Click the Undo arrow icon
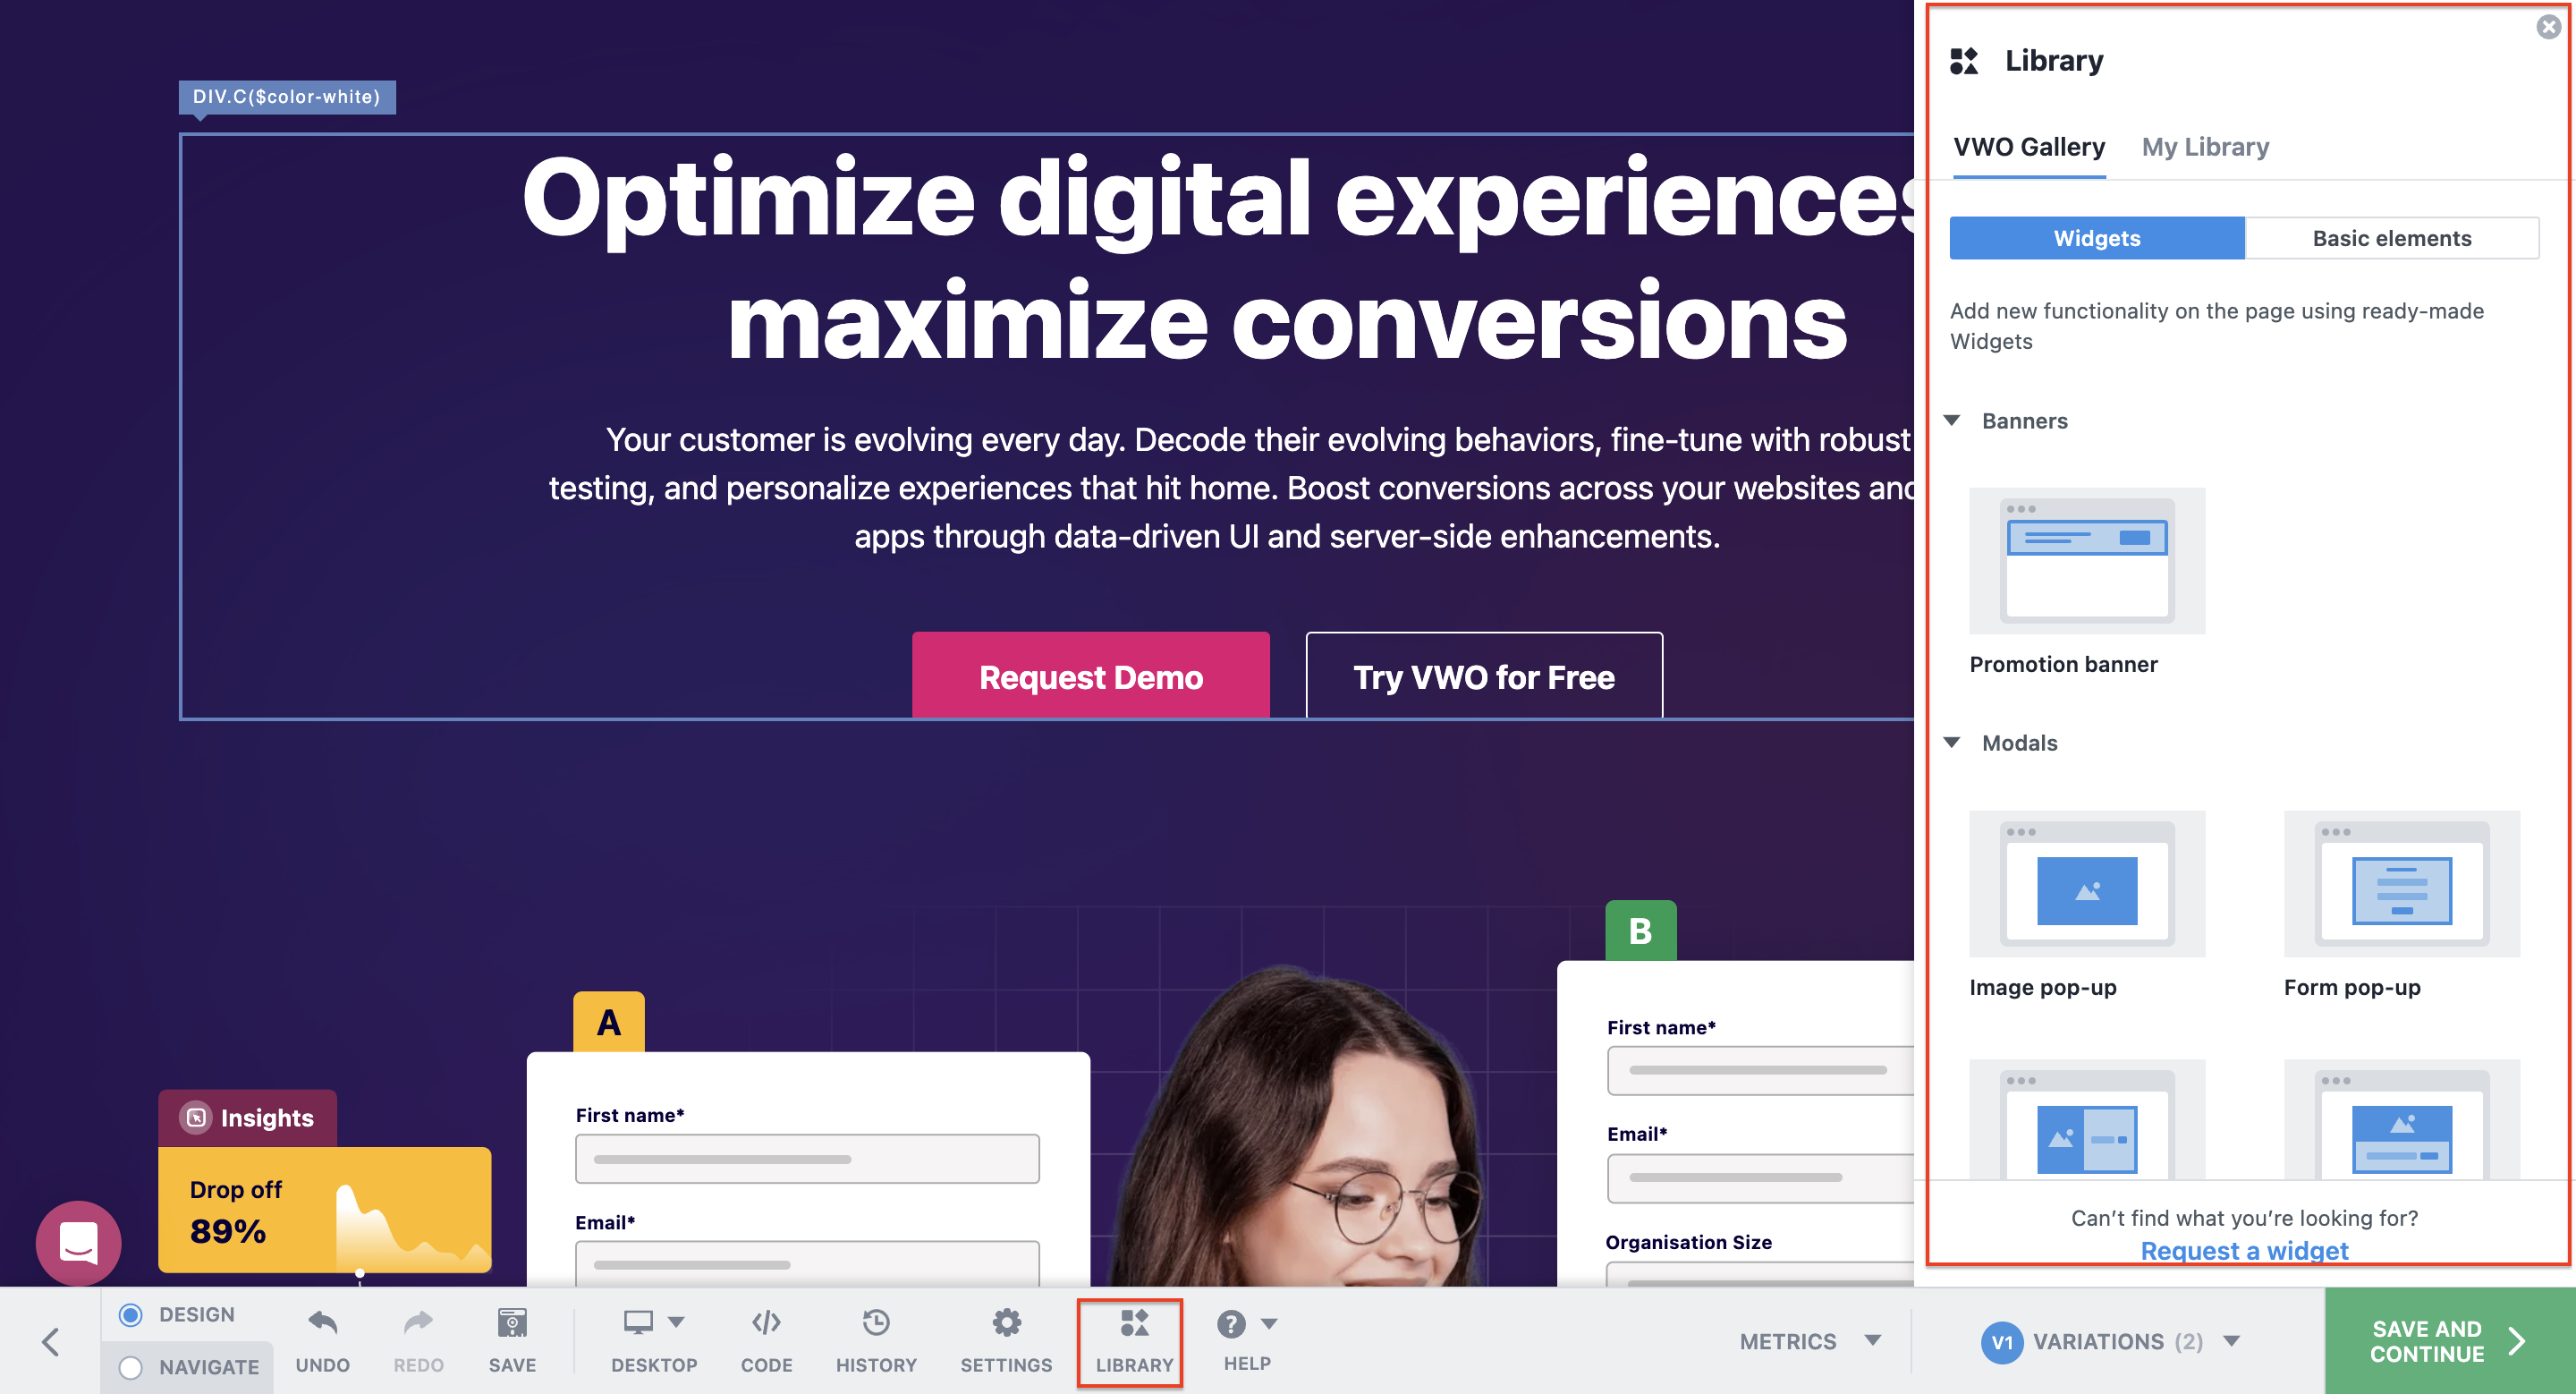2576x1394 pixels. point(322,1322)
